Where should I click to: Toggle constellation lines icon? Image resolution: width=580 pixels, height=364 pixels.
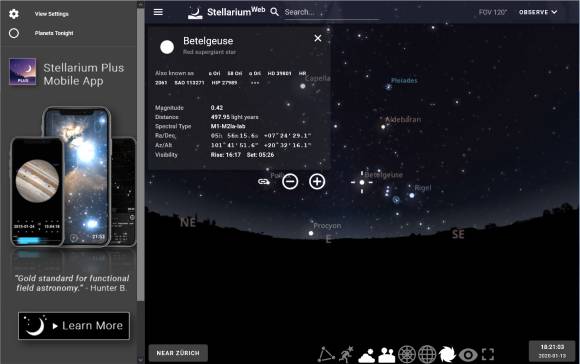[326, 354]
